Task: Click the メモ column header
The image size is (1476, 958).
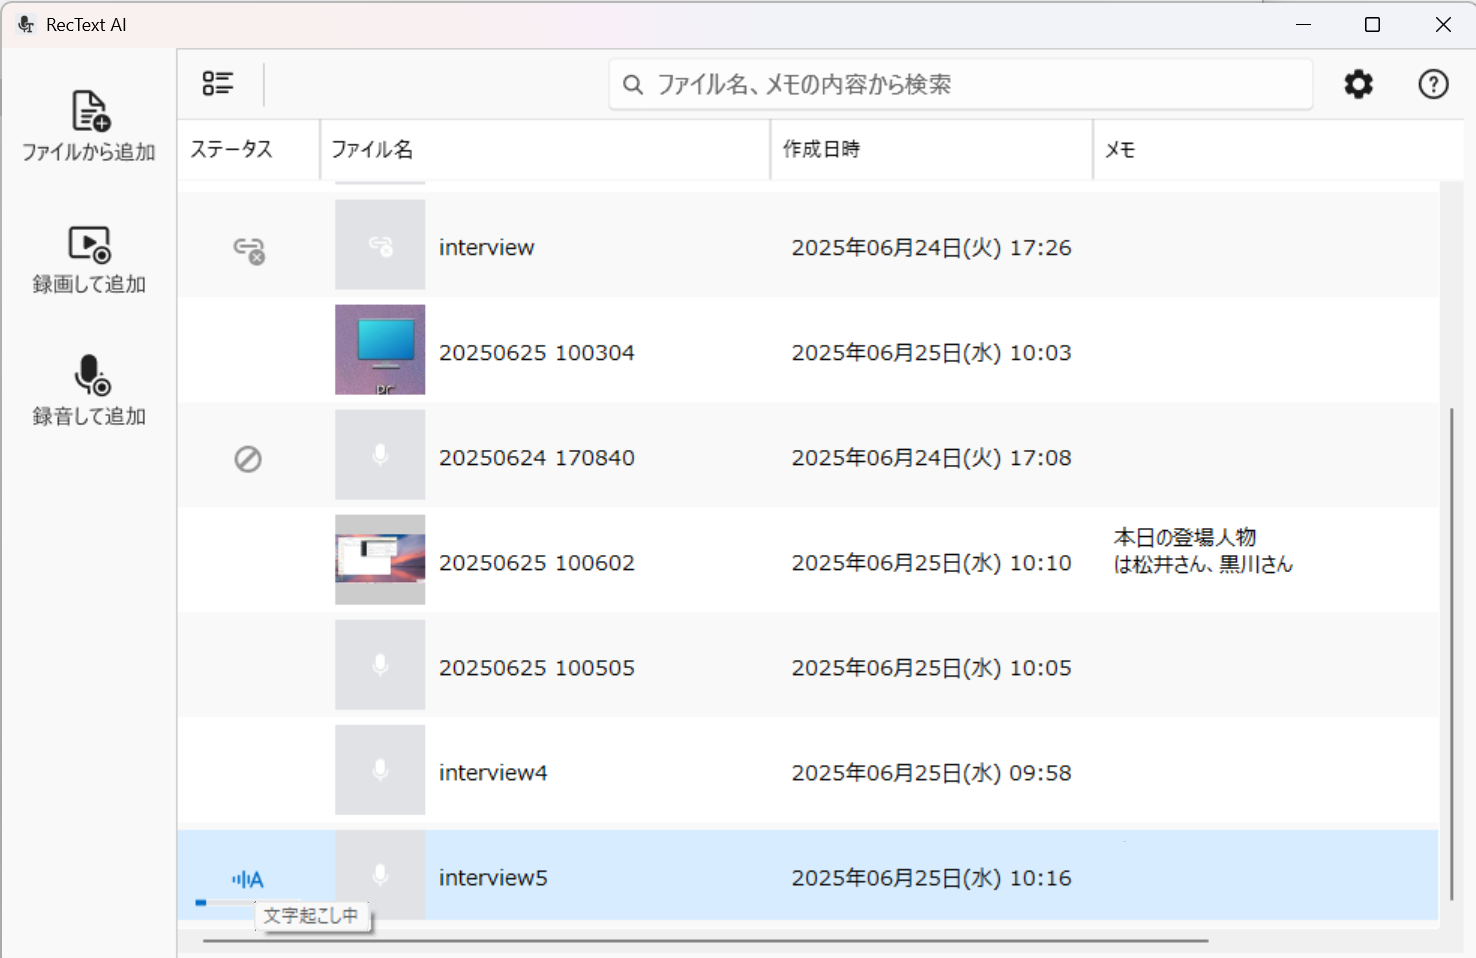Action: click(1119, 150)
